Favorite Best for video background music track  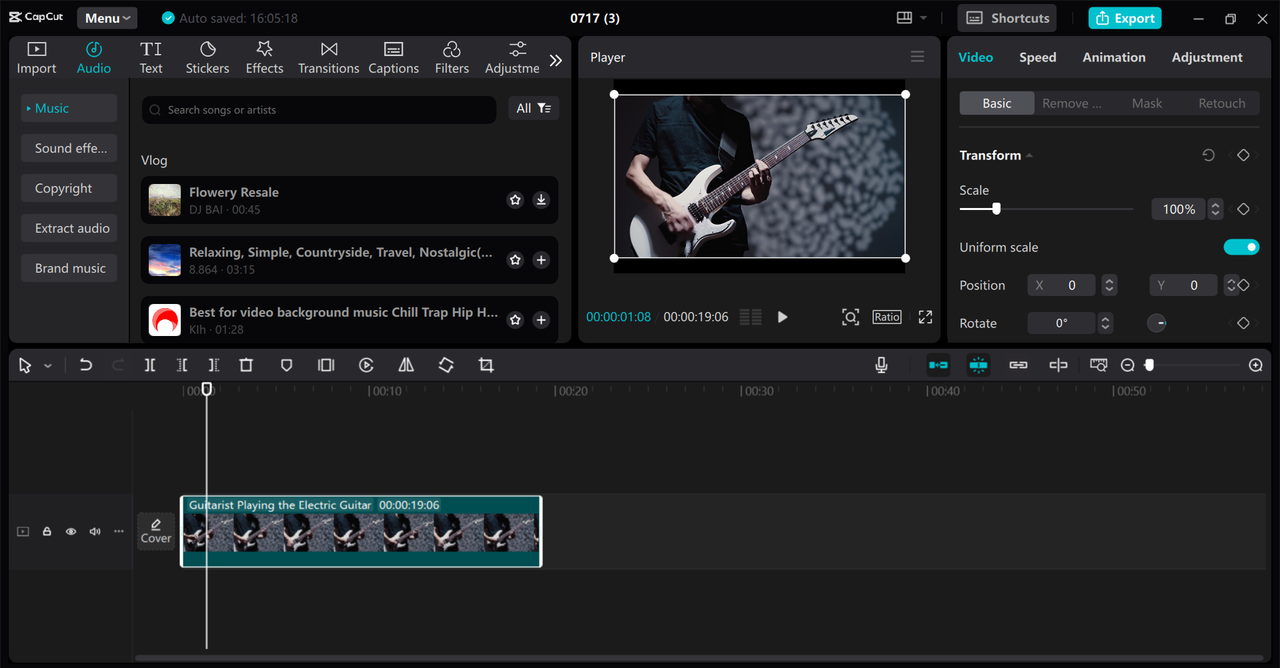[515, 320]
